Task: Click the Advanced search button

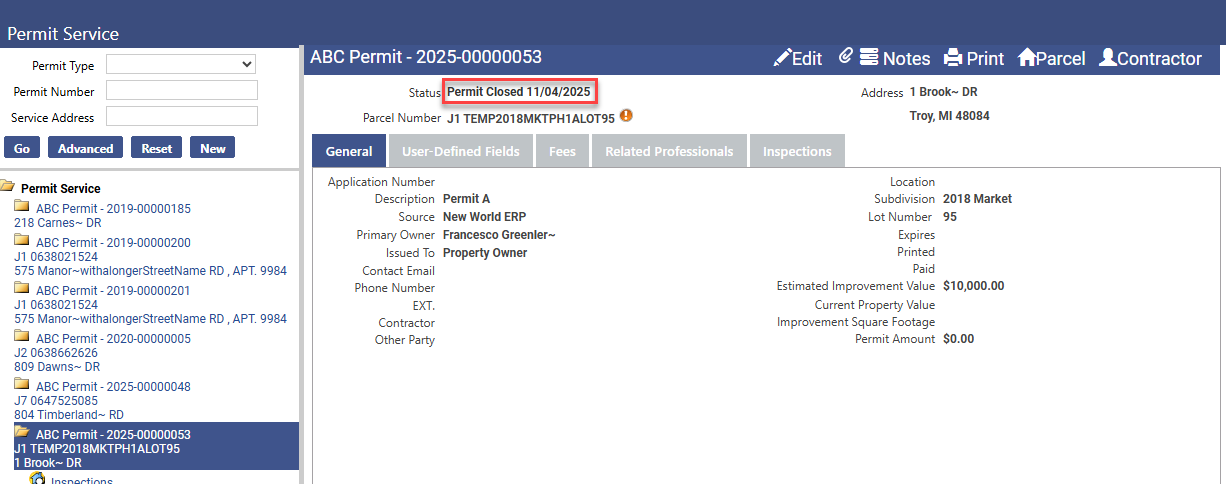Action: point(85,148)
